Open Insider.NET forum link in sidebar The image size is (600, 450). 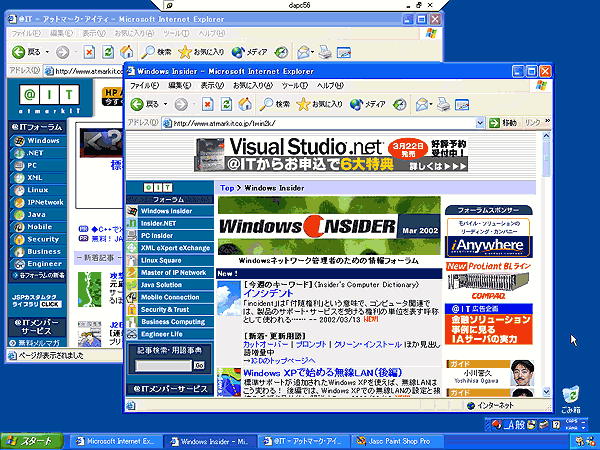click(170, 223)
